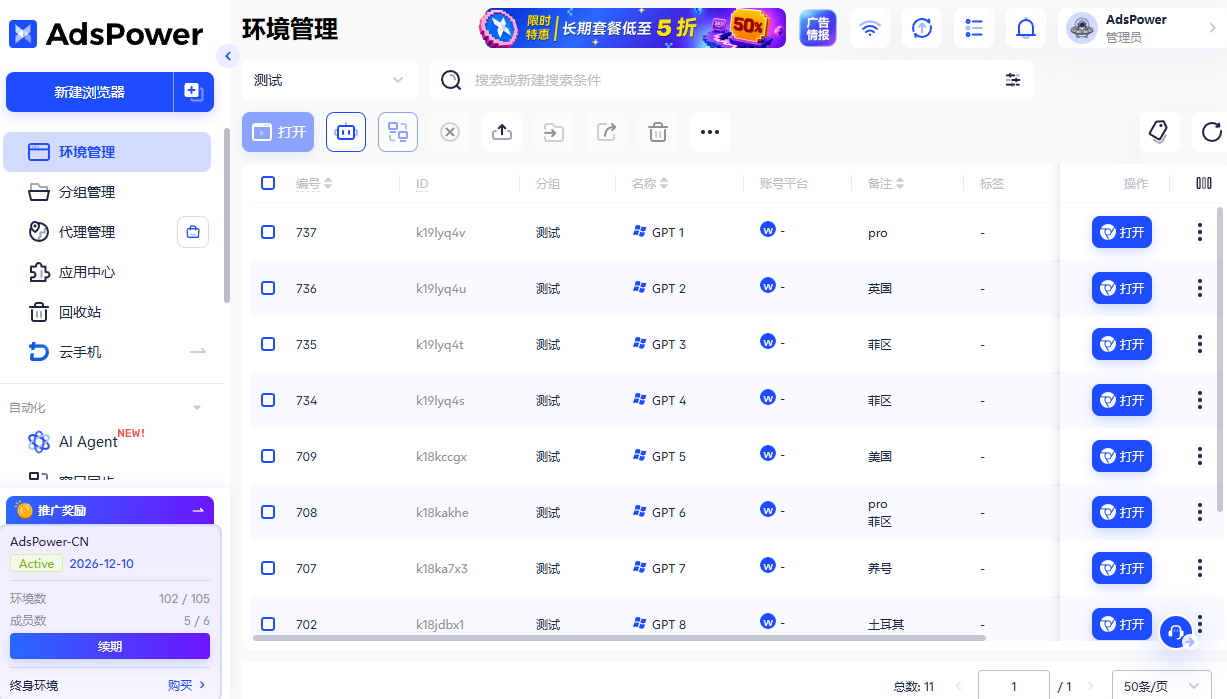
Task: Select the checkbox for row 735
Action: 268,344
